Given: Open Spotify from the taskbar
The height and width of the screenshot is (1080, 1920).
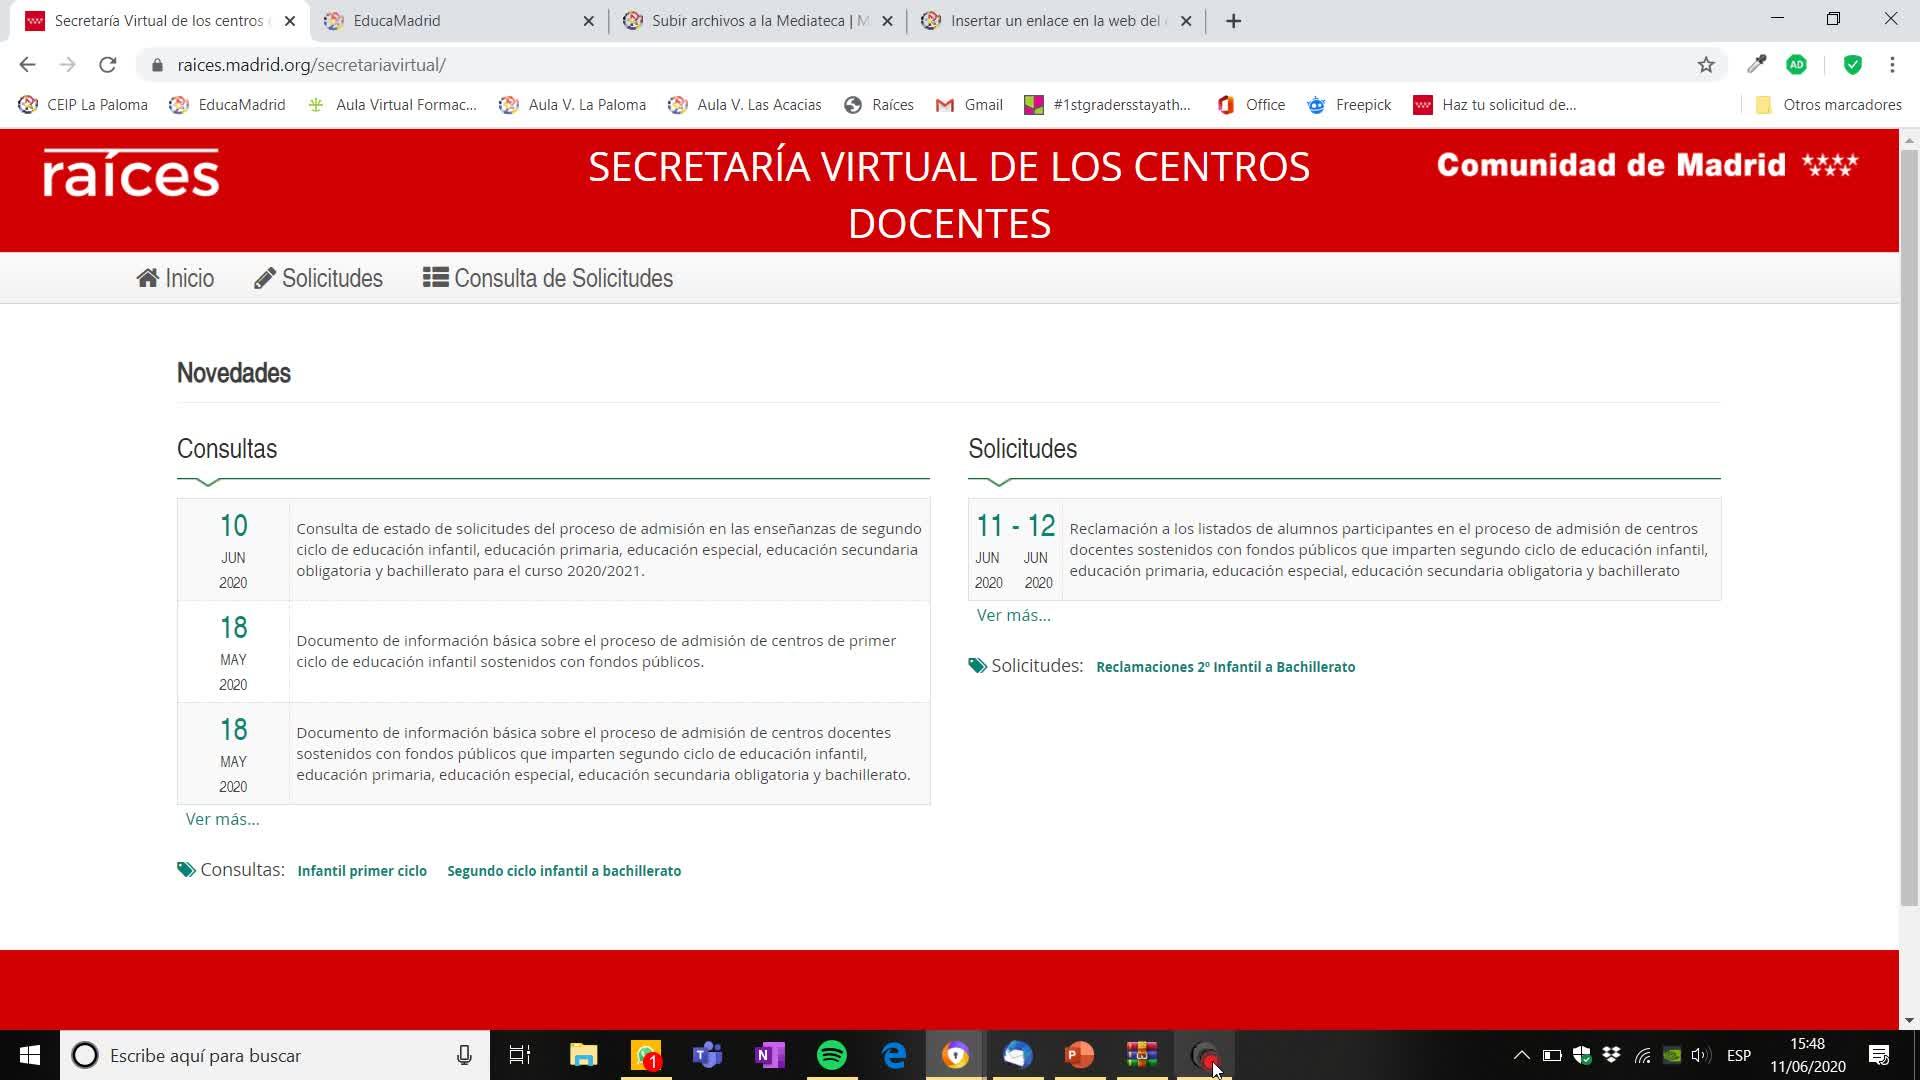Looking at the screenshot, I should (x=831, y=1055).
